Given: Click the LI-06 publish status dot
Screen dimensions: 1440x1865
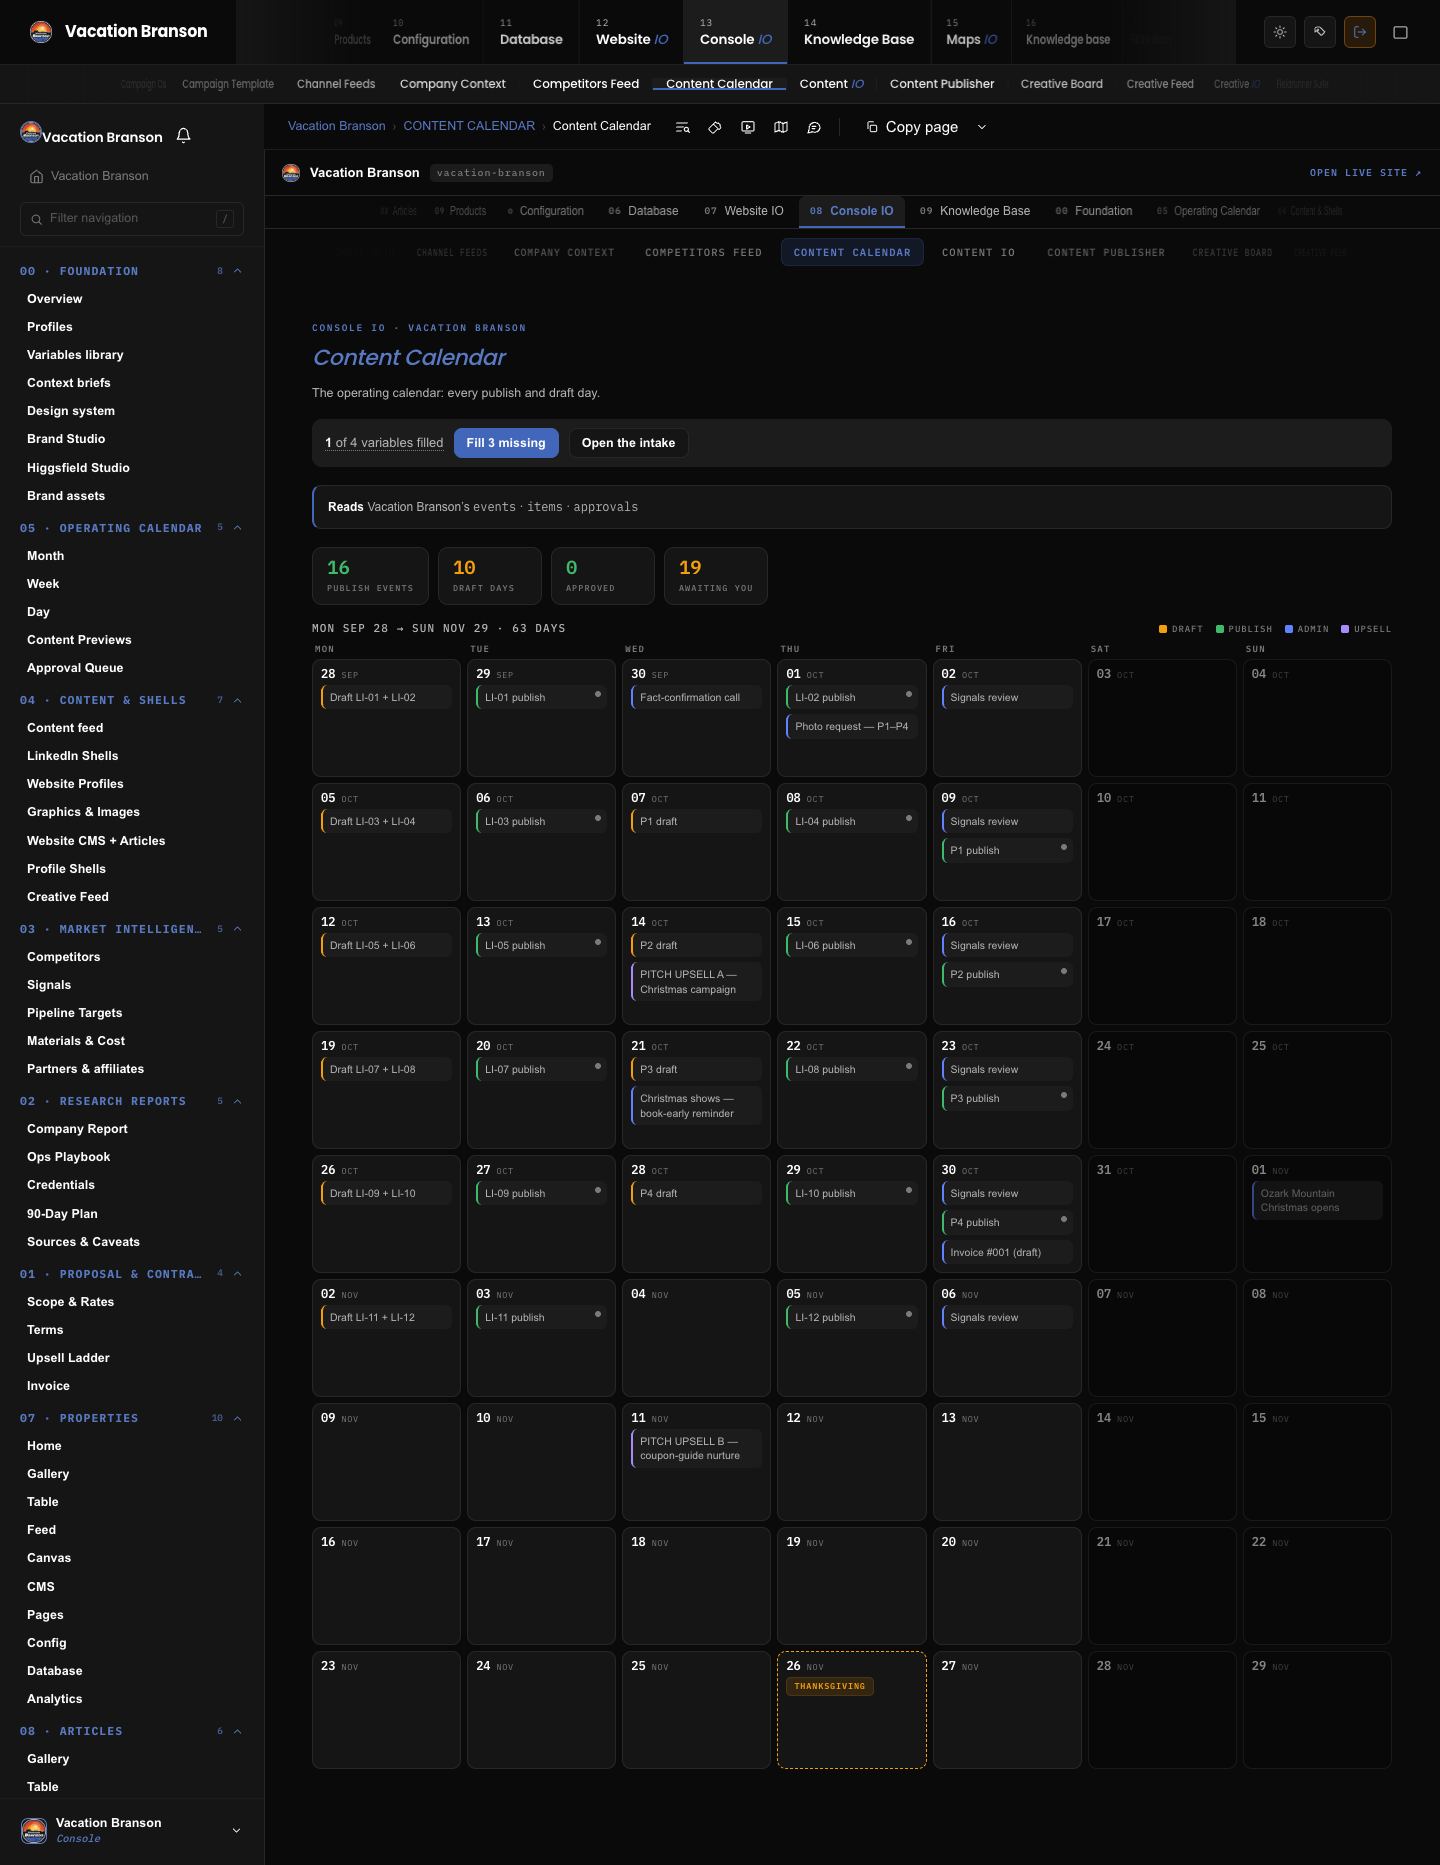Looking at the screenshot, I should pyautogui.click(x=909, y=942).
